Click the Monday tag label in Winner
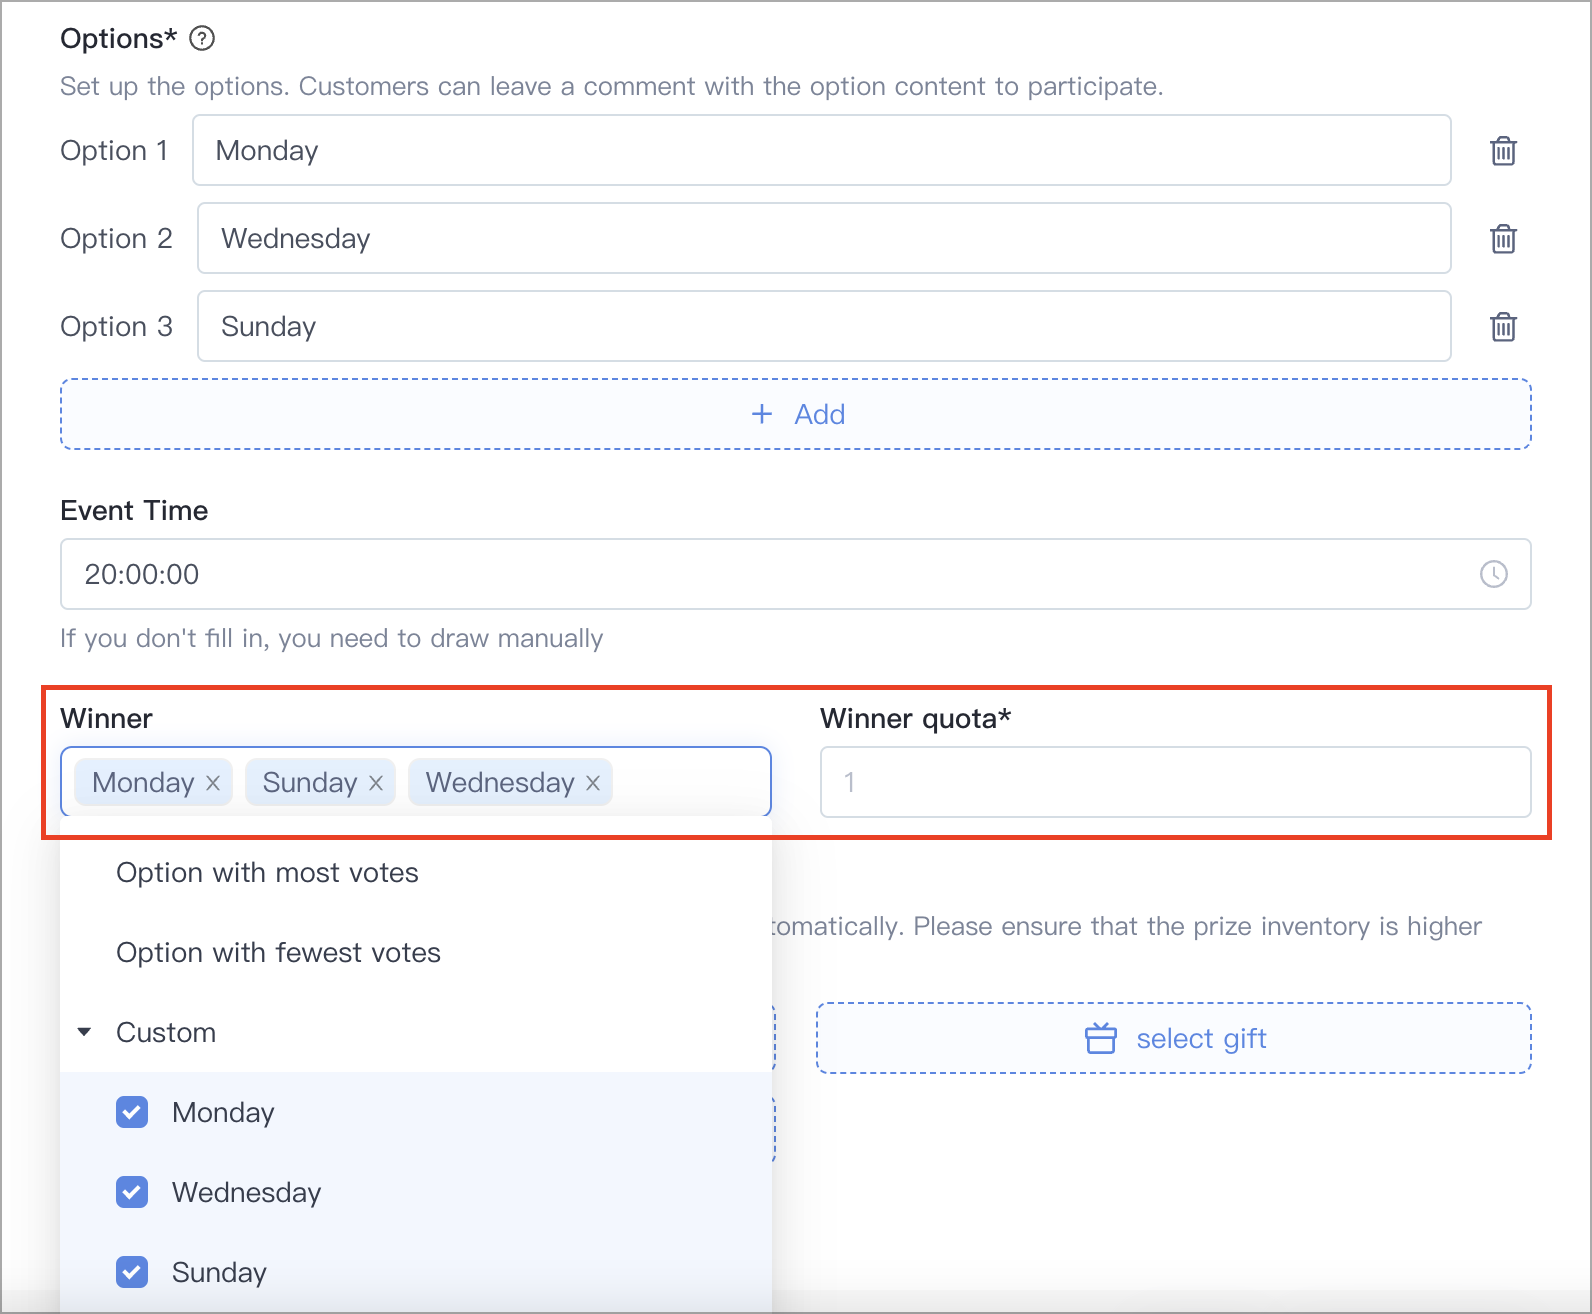 point(143,783)
